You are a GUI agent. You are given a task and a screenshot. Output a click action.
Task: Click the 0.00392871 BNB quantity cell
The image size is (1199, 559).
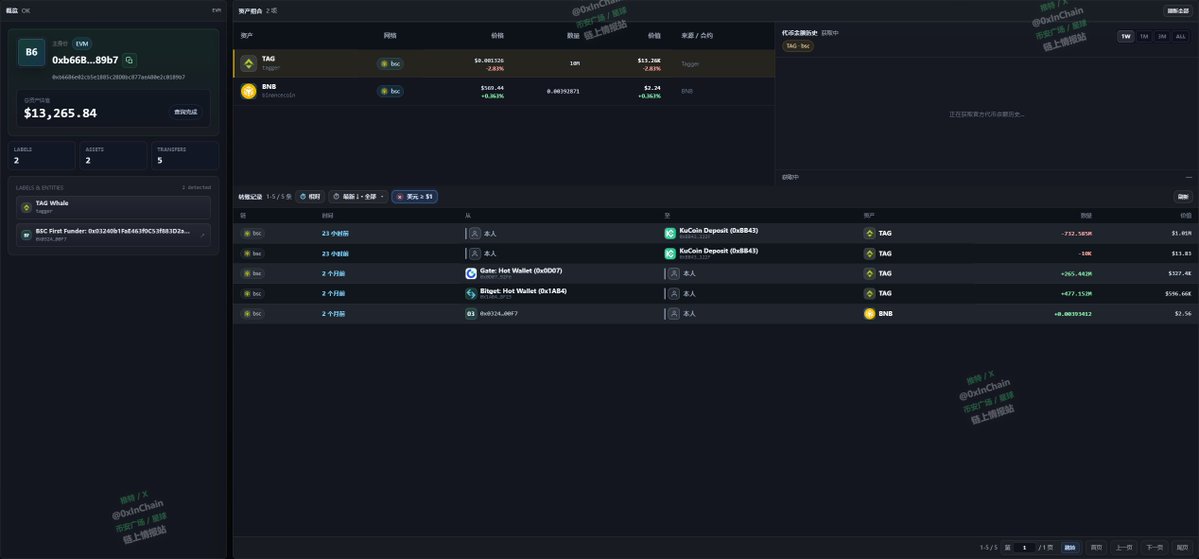[x=563, y=91]
